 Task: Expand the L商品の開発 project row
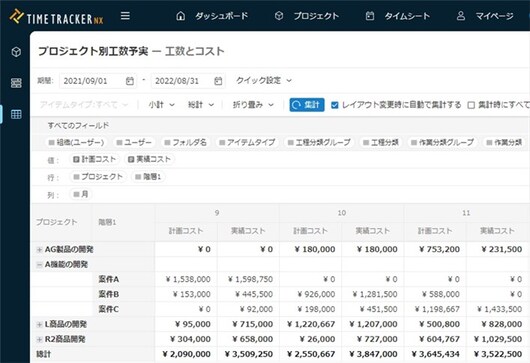[40, 324]
